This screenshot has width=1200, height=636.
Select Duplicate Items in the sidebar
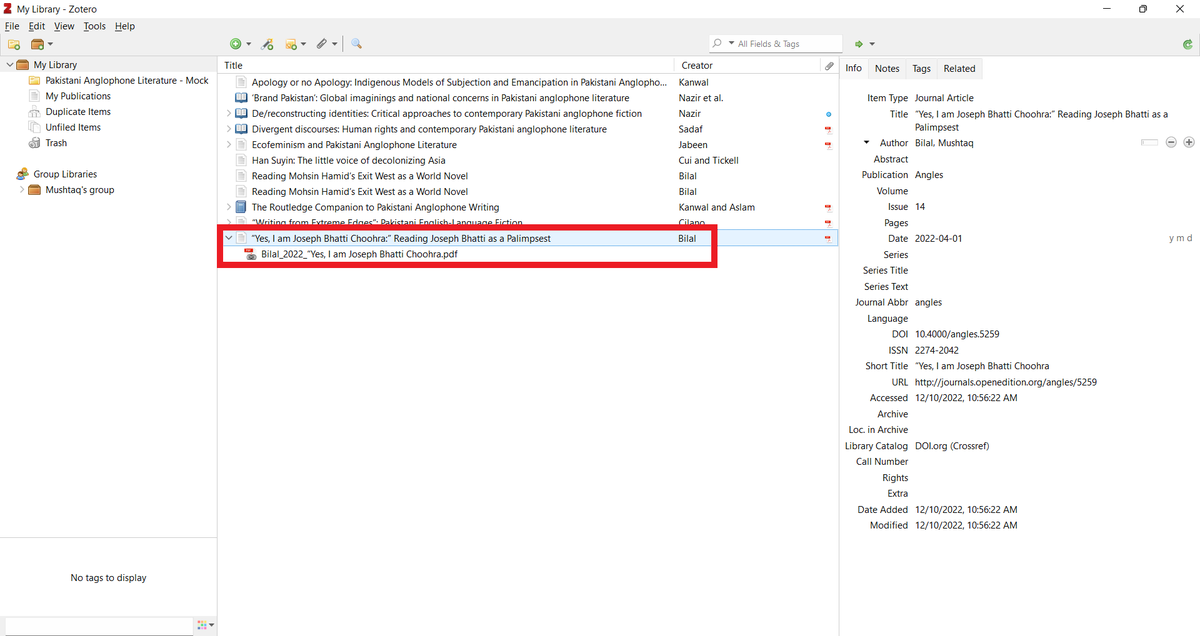coord(78,112)
